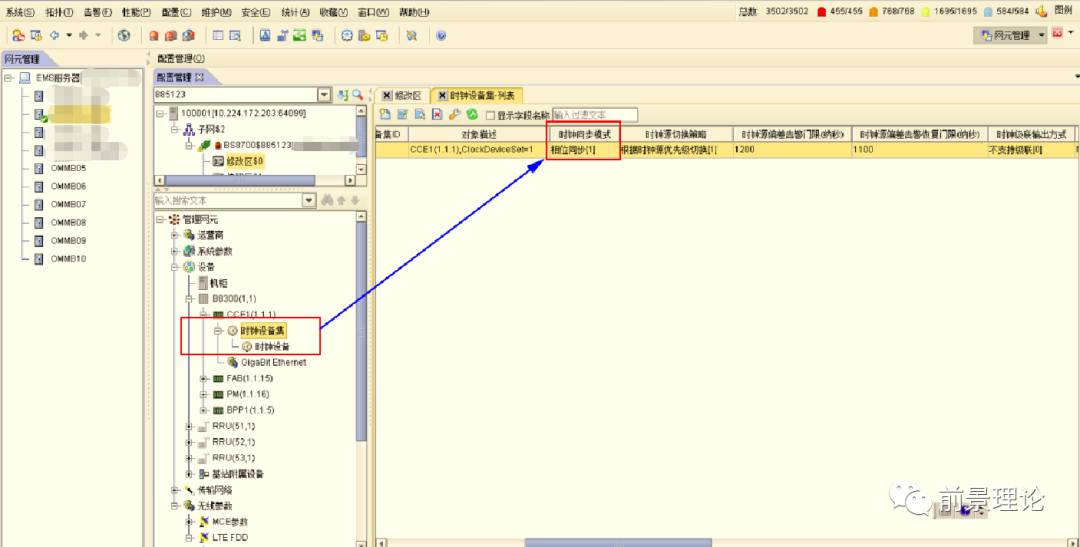Screen dimensions: 1080x547
Task: Click the 时钟同步模式 column header
Action: (x=584, y=133)
